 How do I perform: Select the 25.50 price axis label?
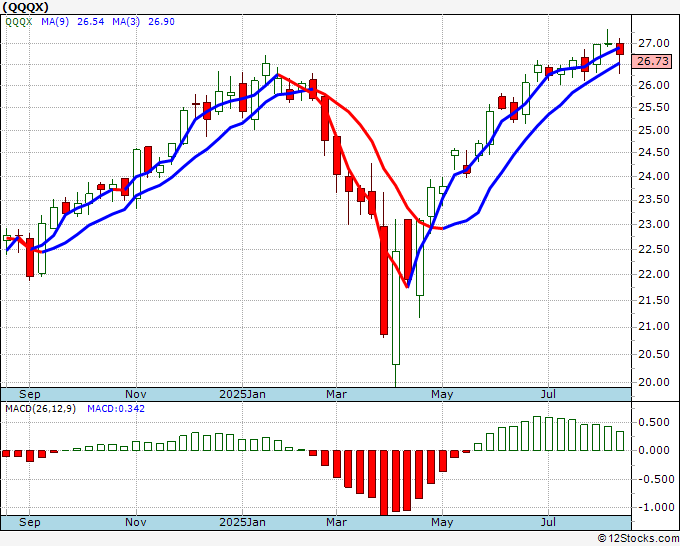654,108
